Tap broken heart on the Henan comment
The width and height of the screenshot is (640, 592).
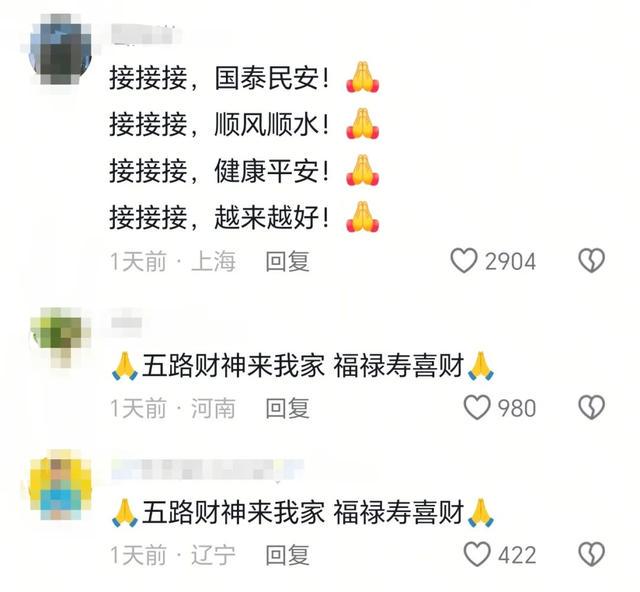[591, 407]
